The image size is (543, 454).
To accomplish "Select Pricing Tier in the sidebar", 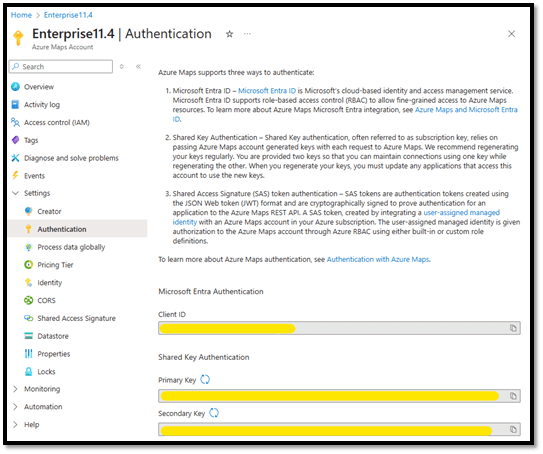I will pyautogui.click(x=55, y=265).
